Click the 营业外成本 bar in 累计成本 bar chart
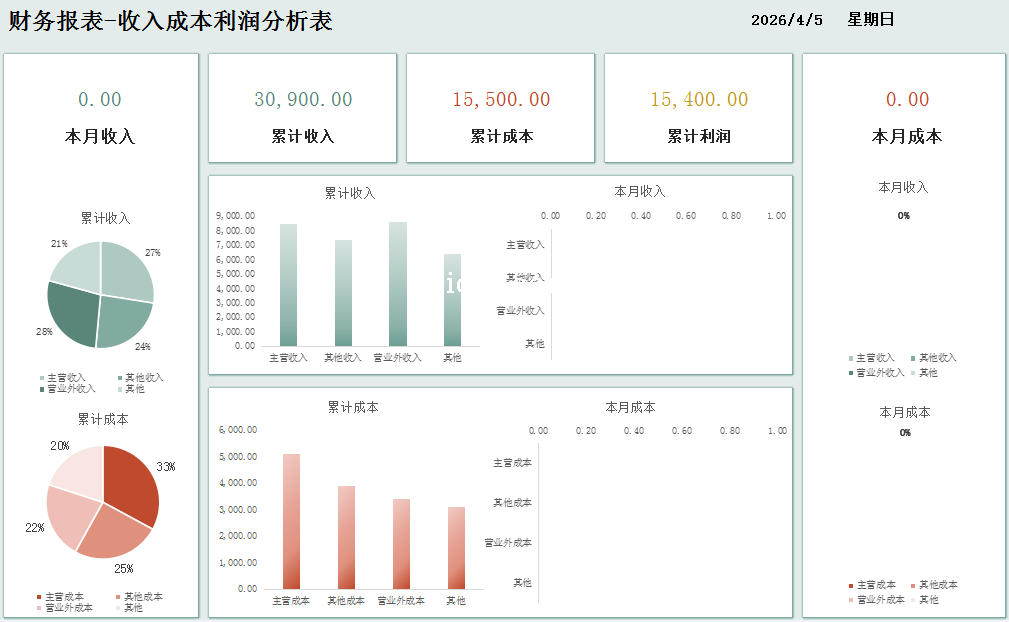The width and height of the screenshot is (1009, 622). pyautogui.click(x=401, y=545)
